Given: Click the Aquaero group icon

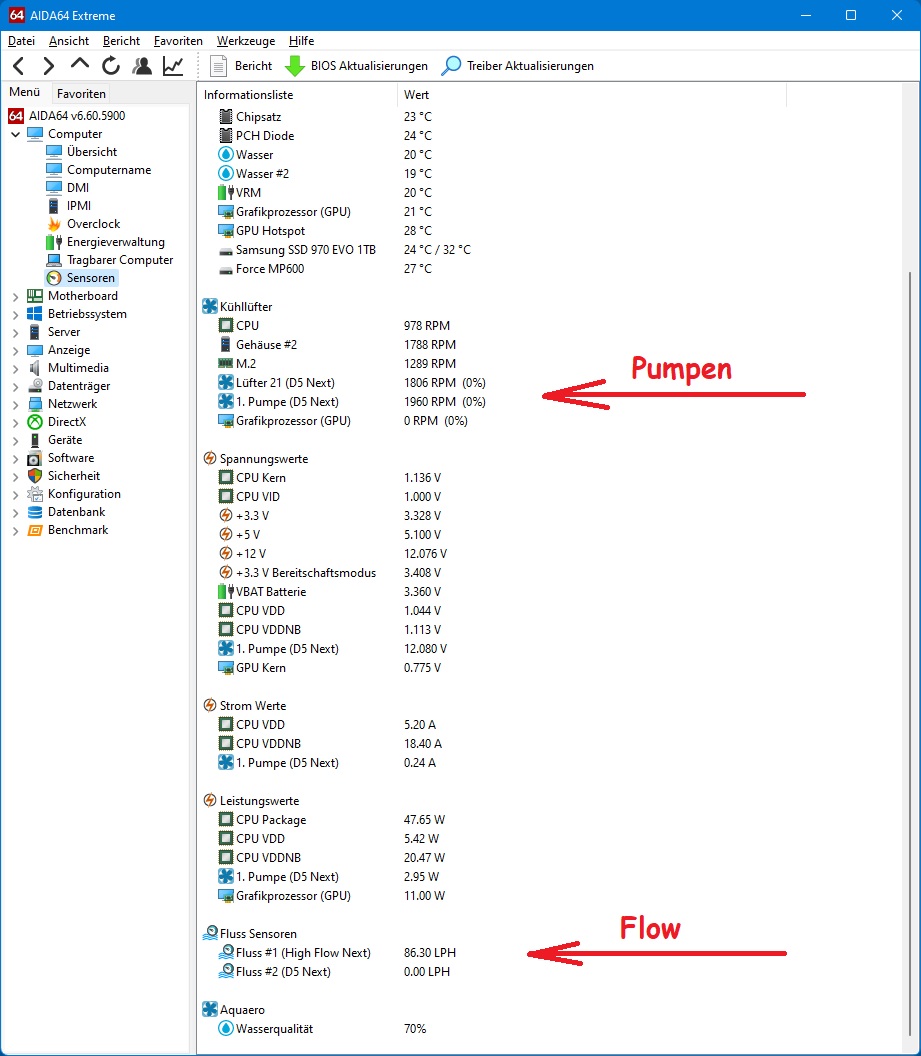Looking at the screenshot, I should tap(210, 1010).
